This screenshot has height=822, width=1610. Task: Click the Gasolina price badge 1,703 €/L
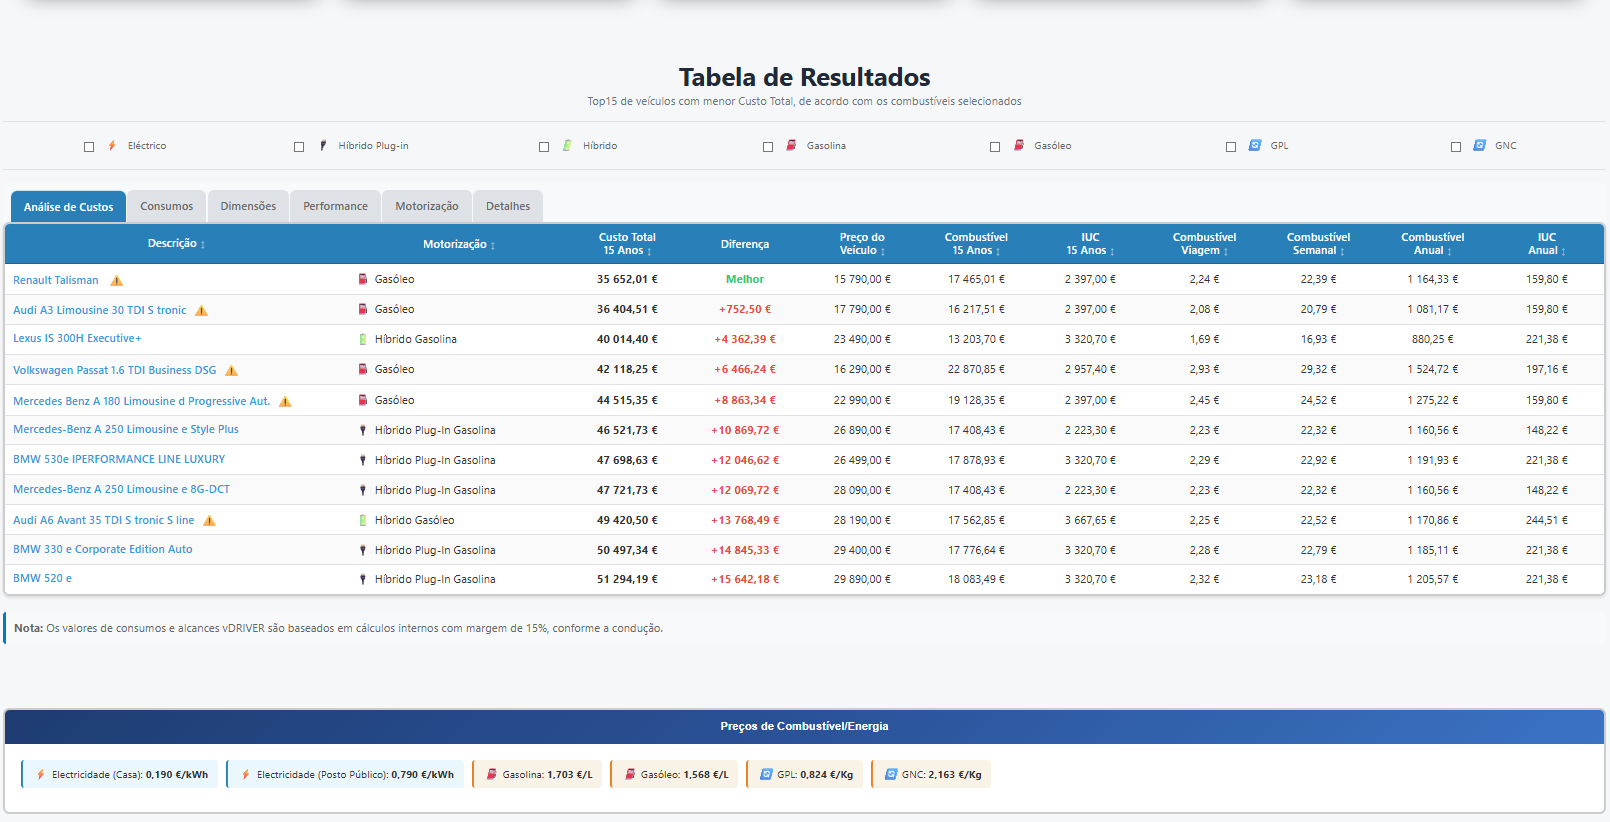point(538,775)
